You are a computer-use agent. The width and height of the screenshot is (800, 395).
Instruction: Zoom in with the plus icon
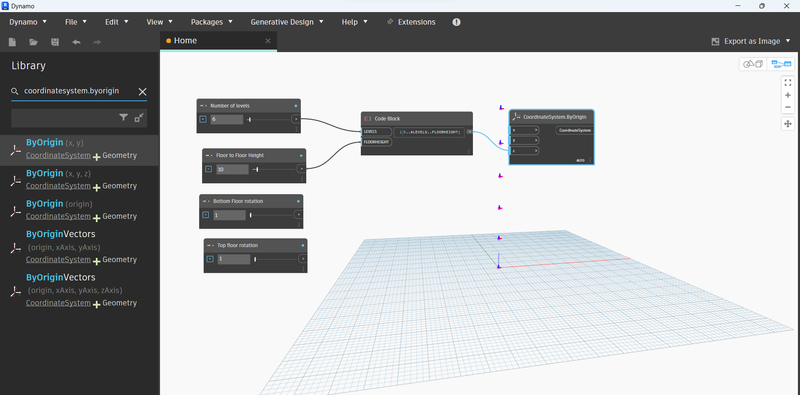(788, 95)
